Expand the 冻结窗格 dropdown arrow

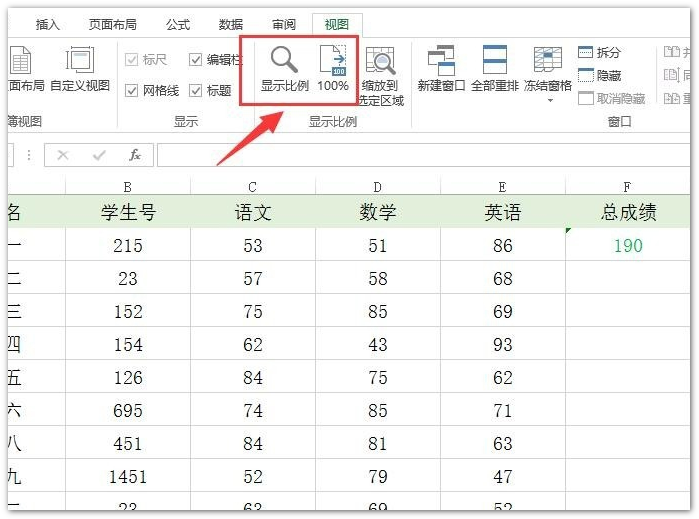(550, 101)
